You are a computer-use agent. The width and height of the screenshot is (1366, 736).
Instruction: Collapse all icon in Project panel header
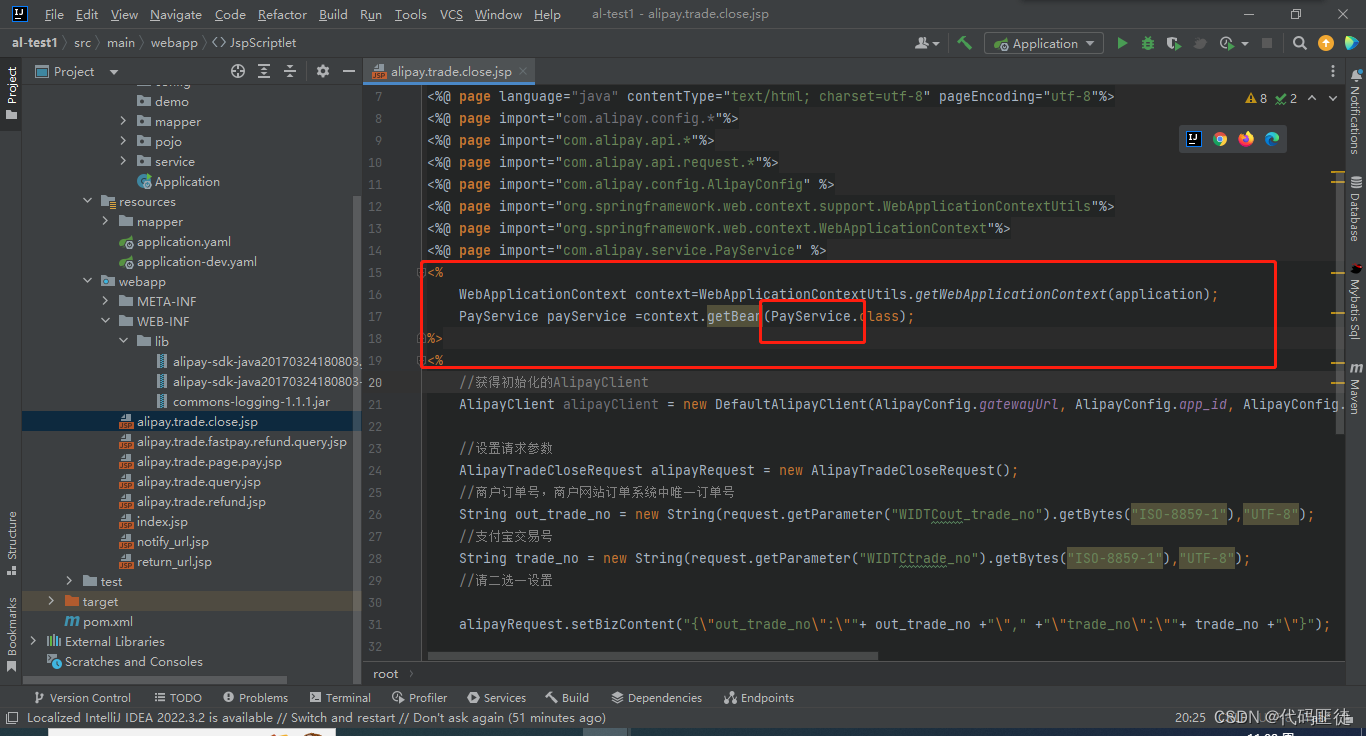290,71
